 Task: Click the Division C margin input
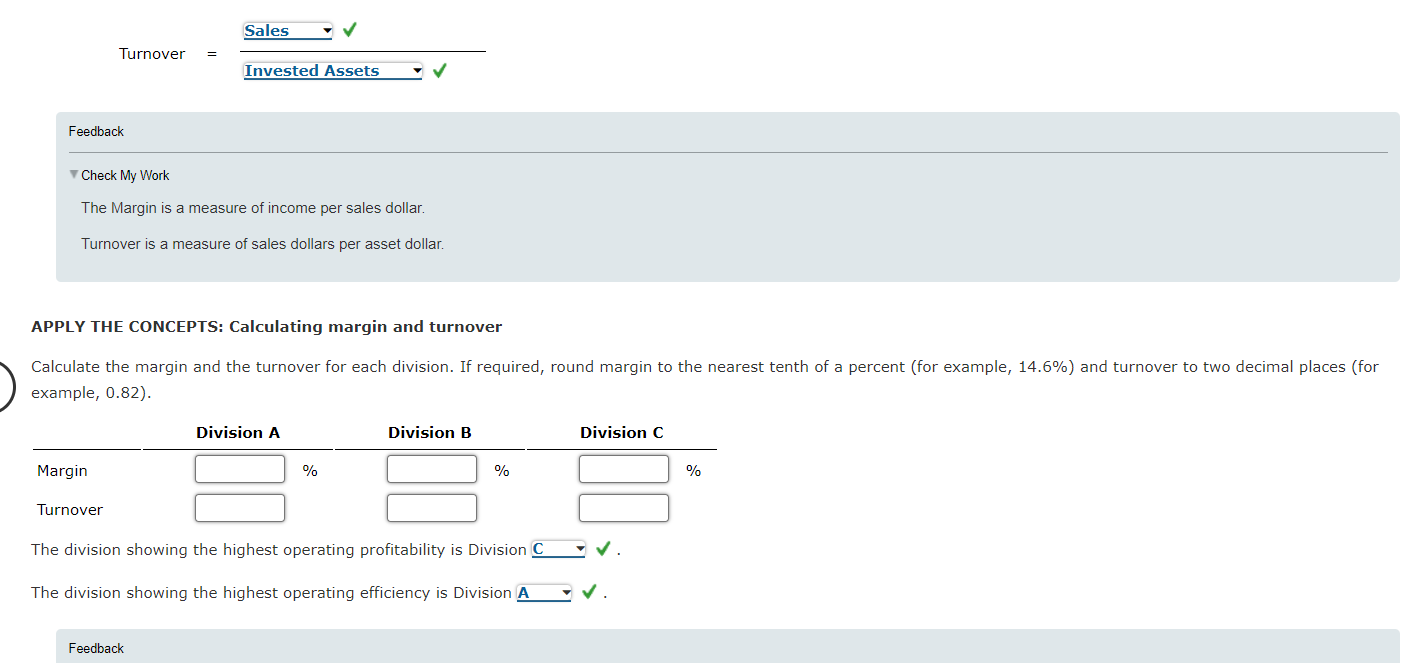(x=624, y=469)
